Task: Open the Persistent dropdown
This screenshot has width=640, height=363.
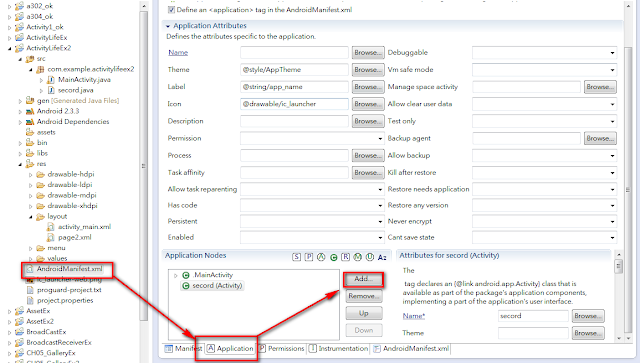Action: [380, 222]
